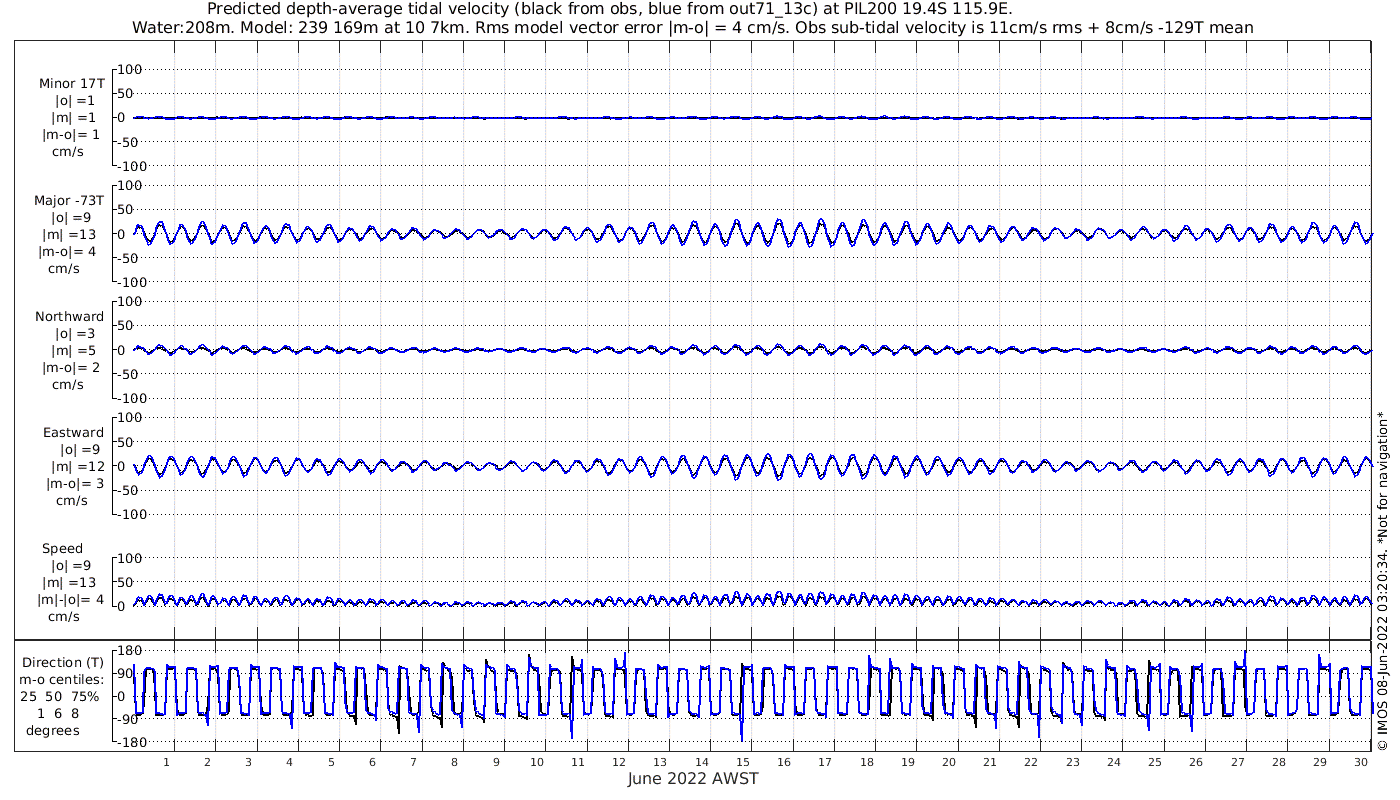
Task: Click "|m-o|= 1" in the Minor 17T panel
Action: (x=70, y=135)
